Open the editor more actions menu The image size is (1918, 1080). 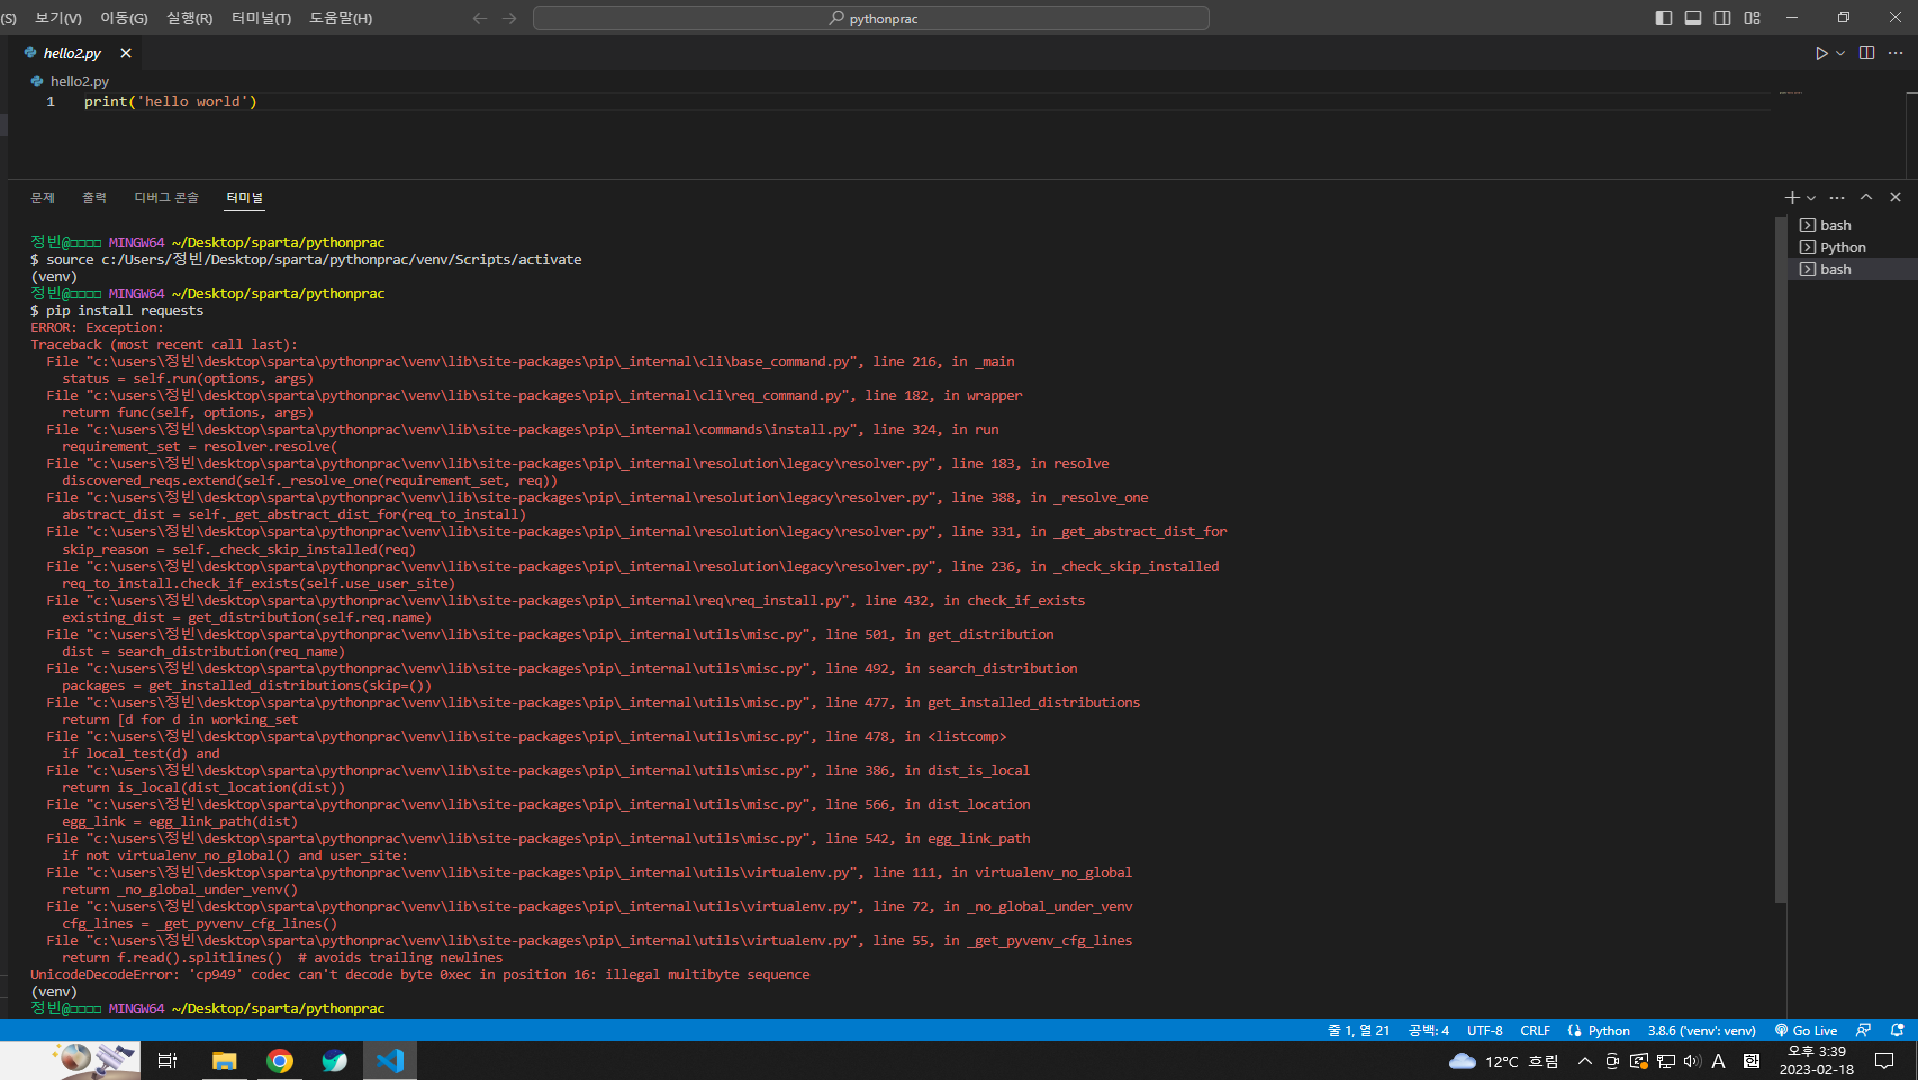(x=1896, y=53)
